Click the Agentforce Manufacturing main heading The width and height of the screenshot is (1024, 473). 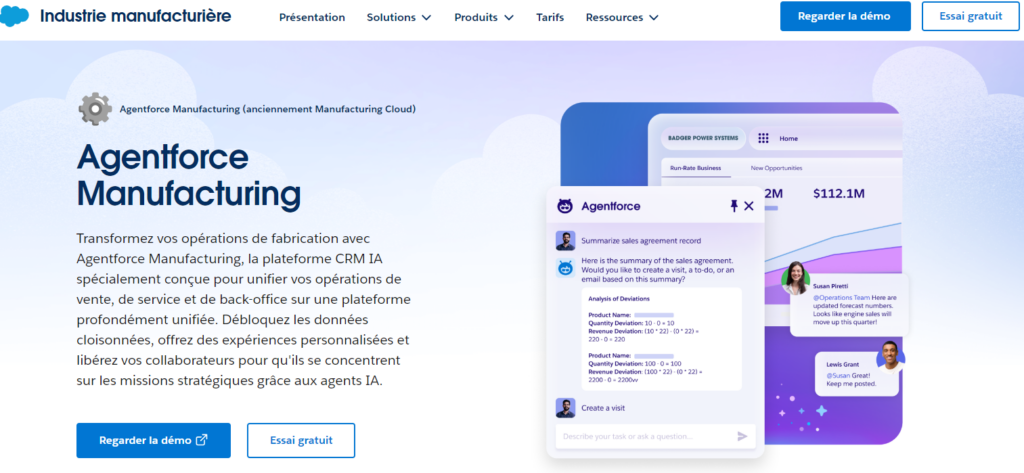[x=189, y=175]
